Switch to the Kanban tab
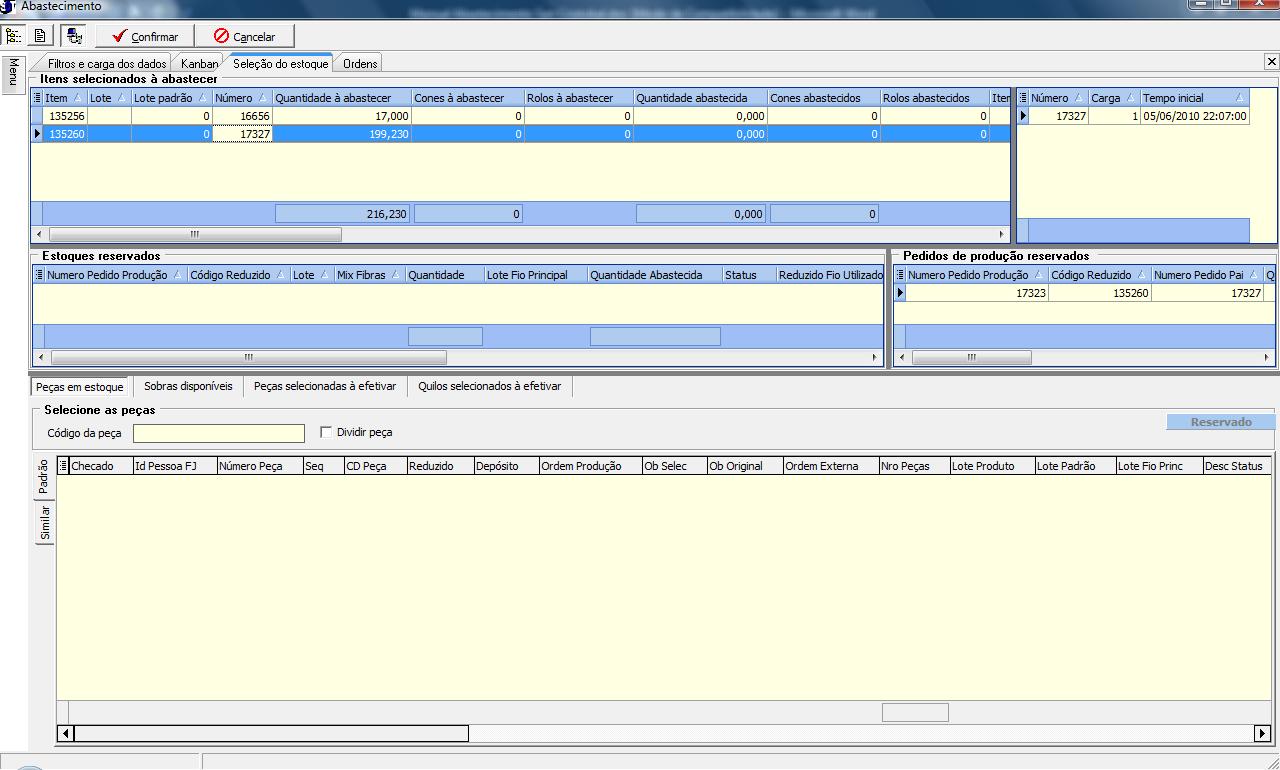Screen dimensions: 1280x770 click(198, 64)
